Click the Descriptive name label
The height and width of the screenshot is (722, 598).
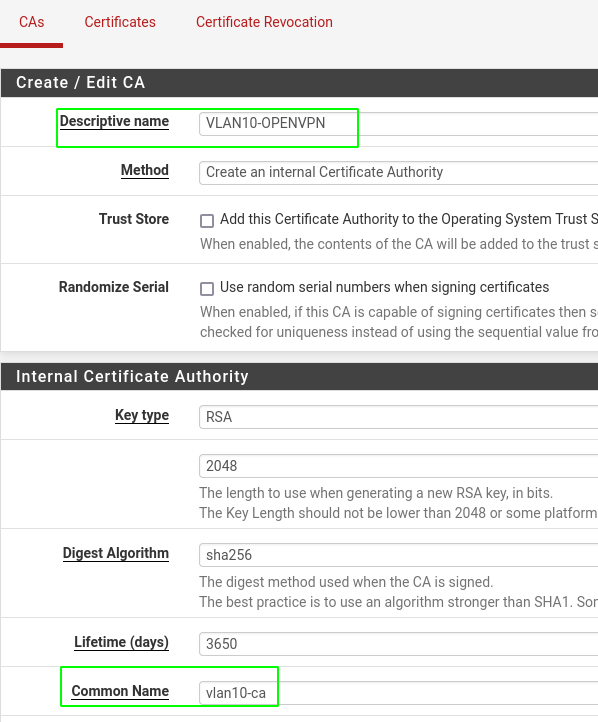[114, 122]
